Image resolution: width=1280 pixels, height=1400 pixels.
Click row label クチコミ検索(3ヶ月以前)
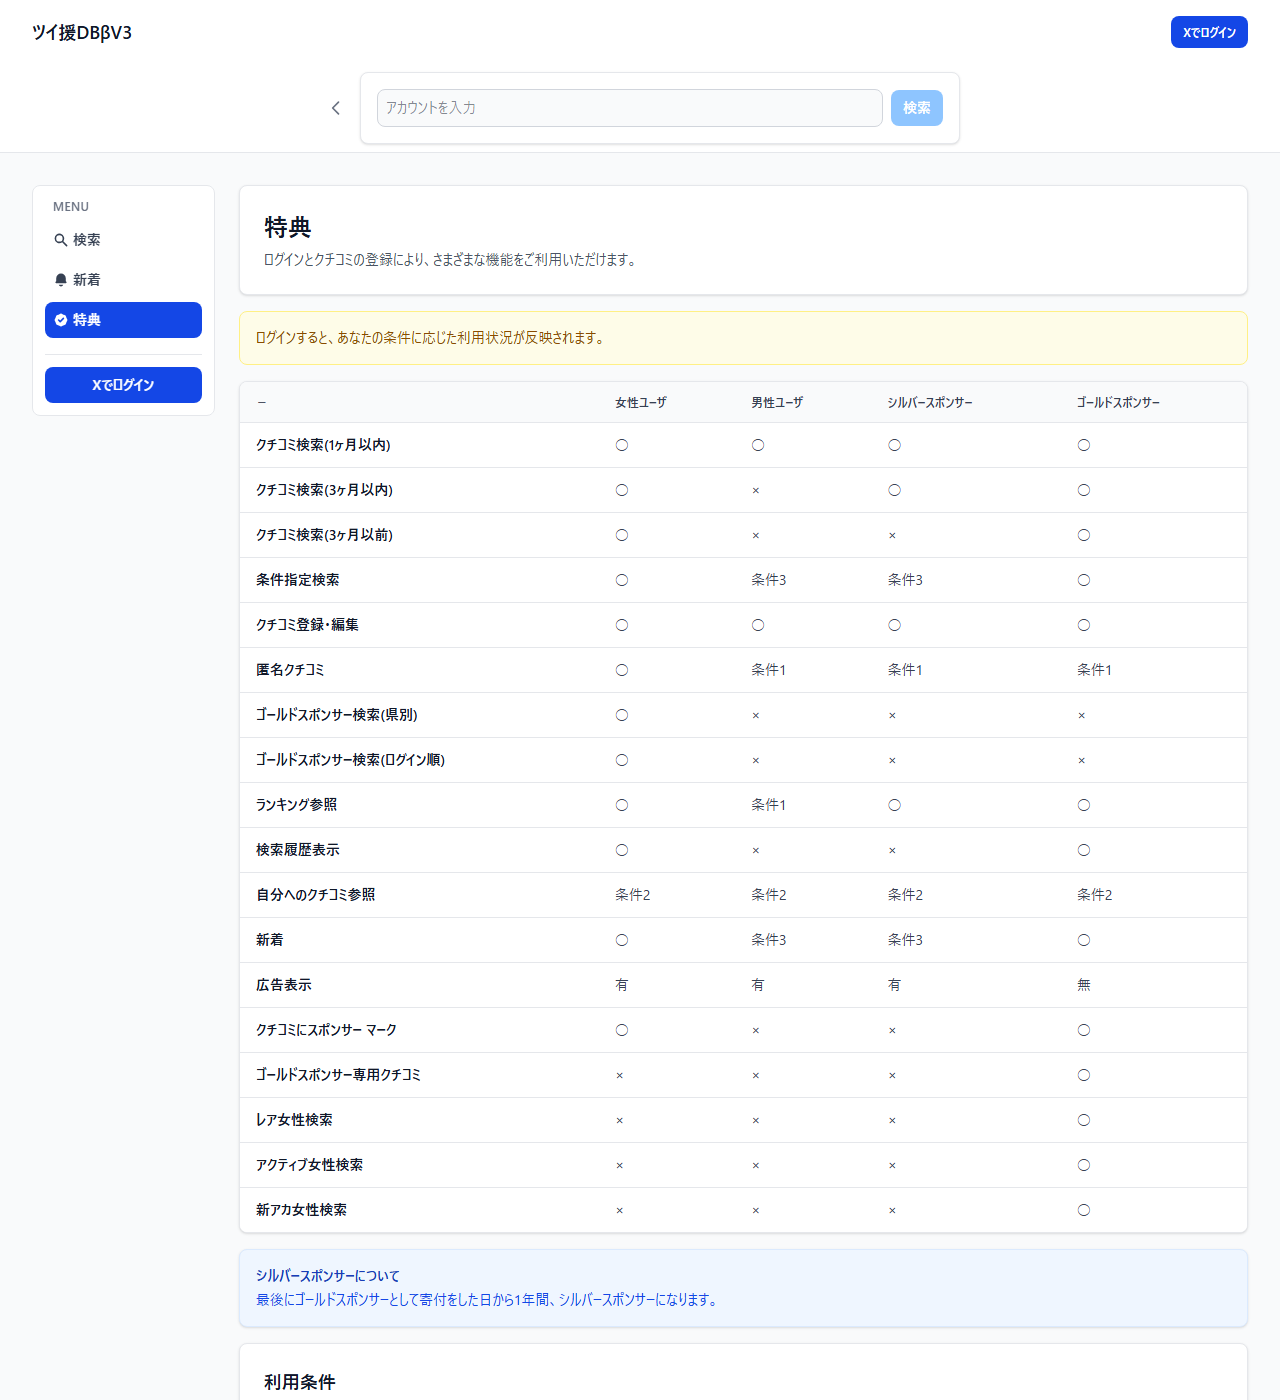tap(324, 535)
